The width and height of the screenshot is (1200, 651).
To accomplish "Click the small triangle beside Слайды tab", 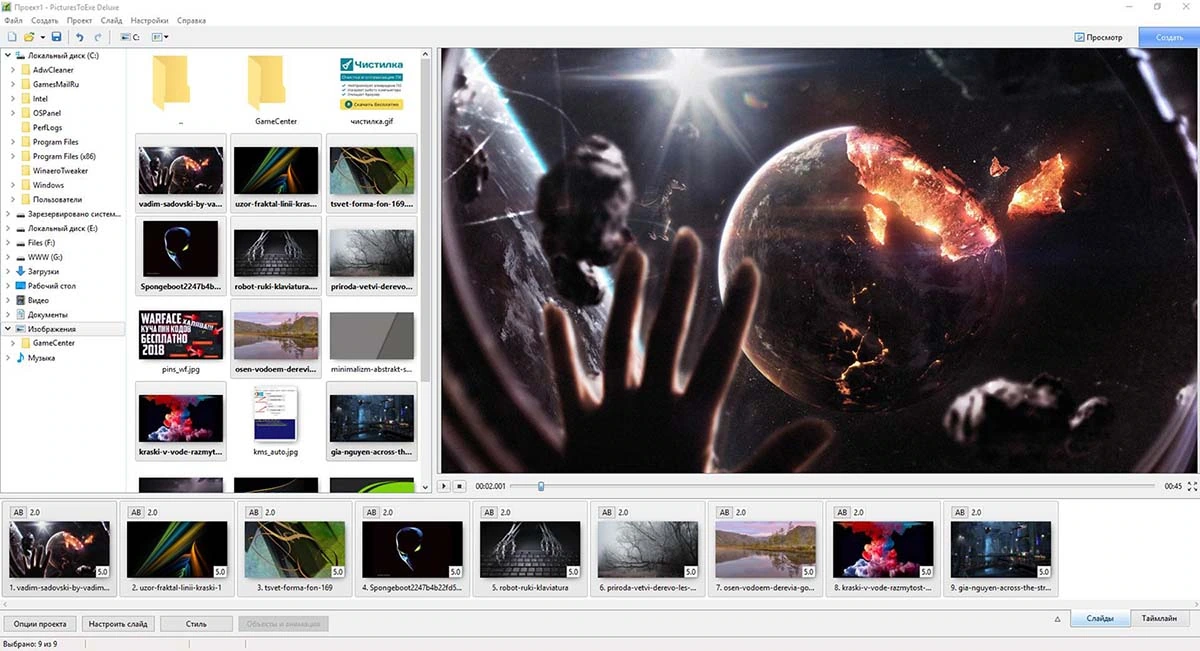I will pos(1058,619).
